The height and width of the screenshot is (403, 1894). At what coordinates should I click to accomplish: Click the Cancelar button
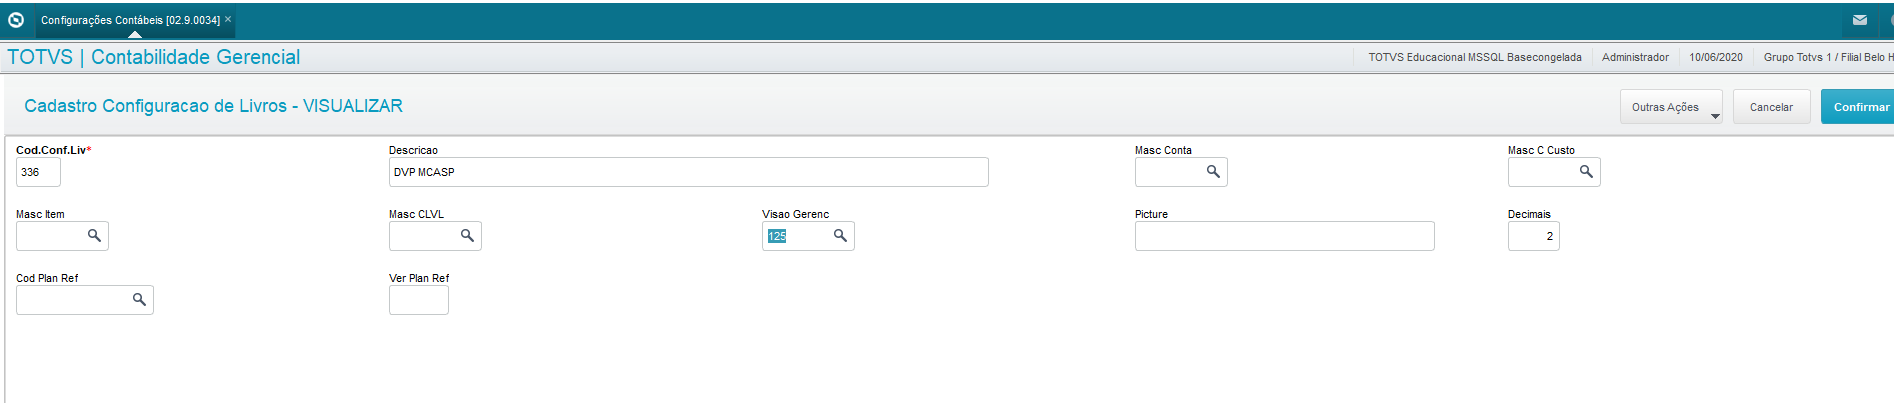(1771, 107)
